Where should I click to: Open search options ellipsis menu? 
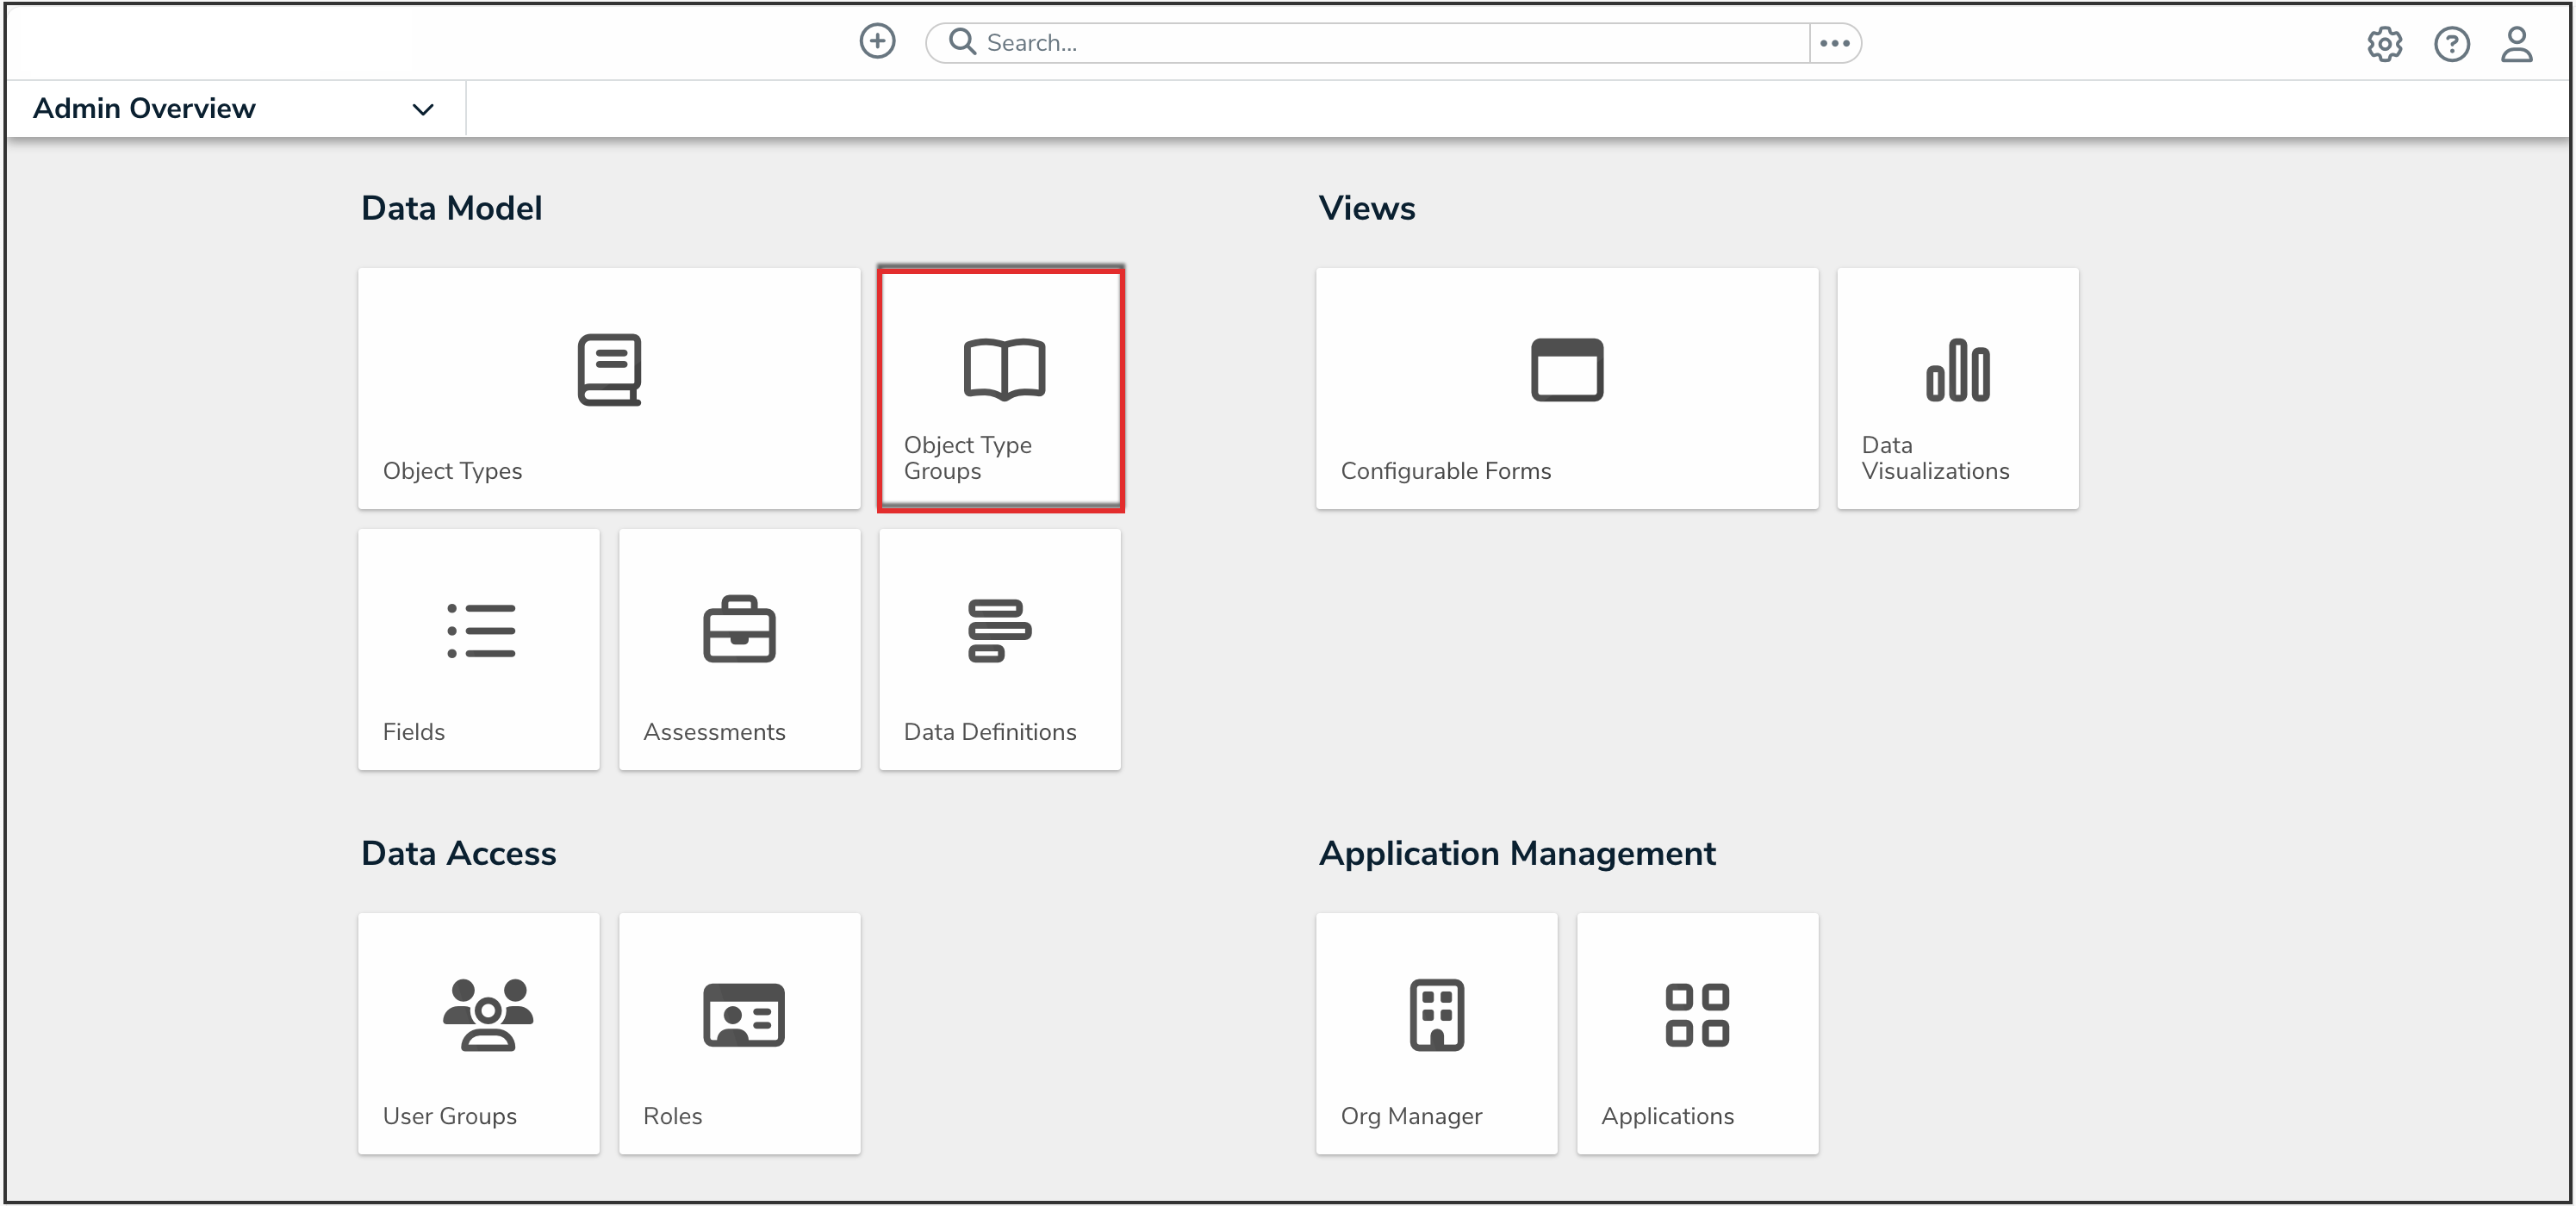(1834, 43)
